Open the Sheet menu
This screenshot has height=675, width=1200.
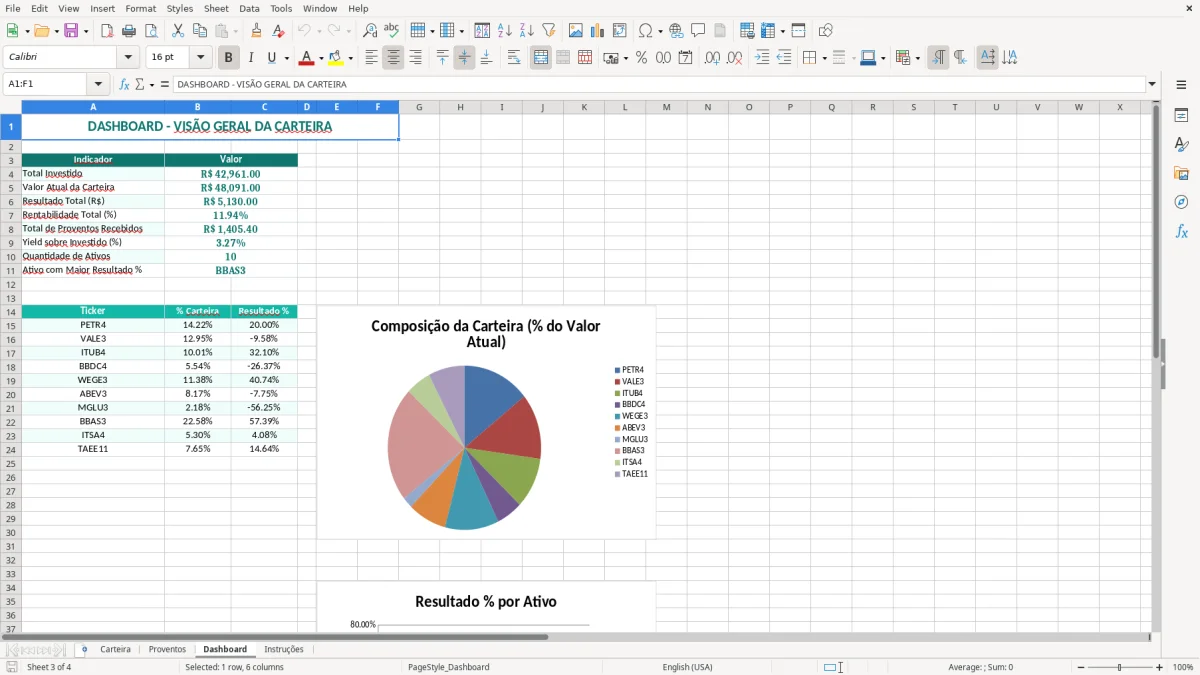[216, 8]
